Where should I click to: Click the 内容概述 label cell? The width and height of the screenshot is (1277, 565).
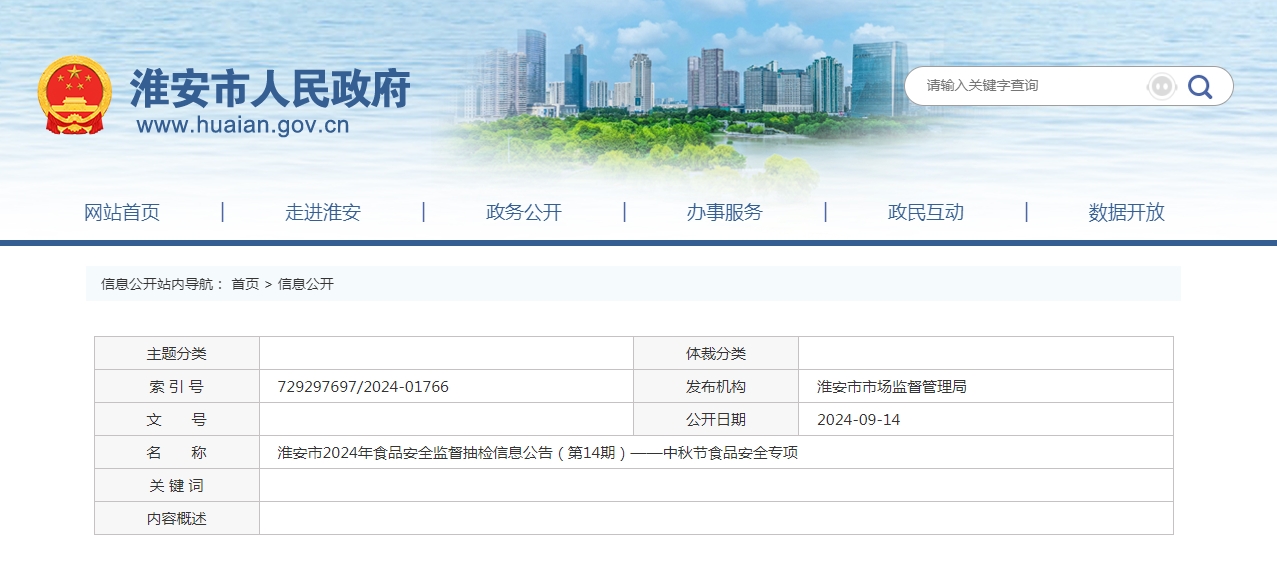point(177,519)
